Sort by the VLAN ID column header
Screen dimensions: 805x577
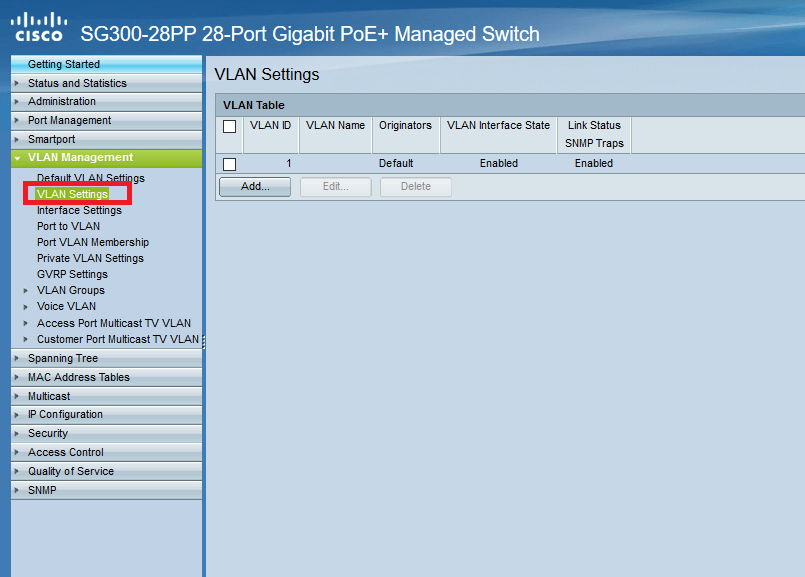click(271, 134)
